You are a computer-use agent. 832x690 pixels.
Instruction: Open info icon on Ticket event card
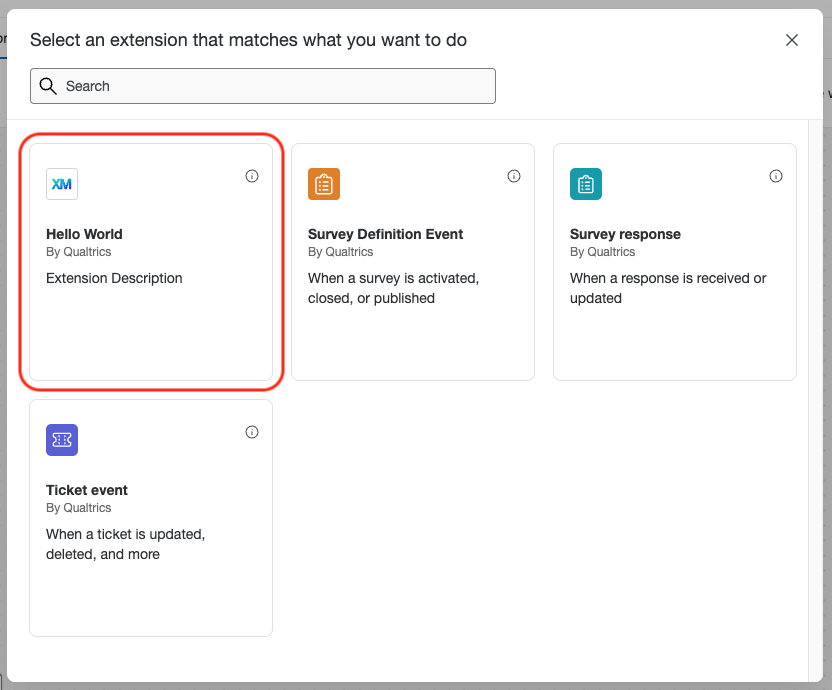pyautogui.click(x=252, y=432)
